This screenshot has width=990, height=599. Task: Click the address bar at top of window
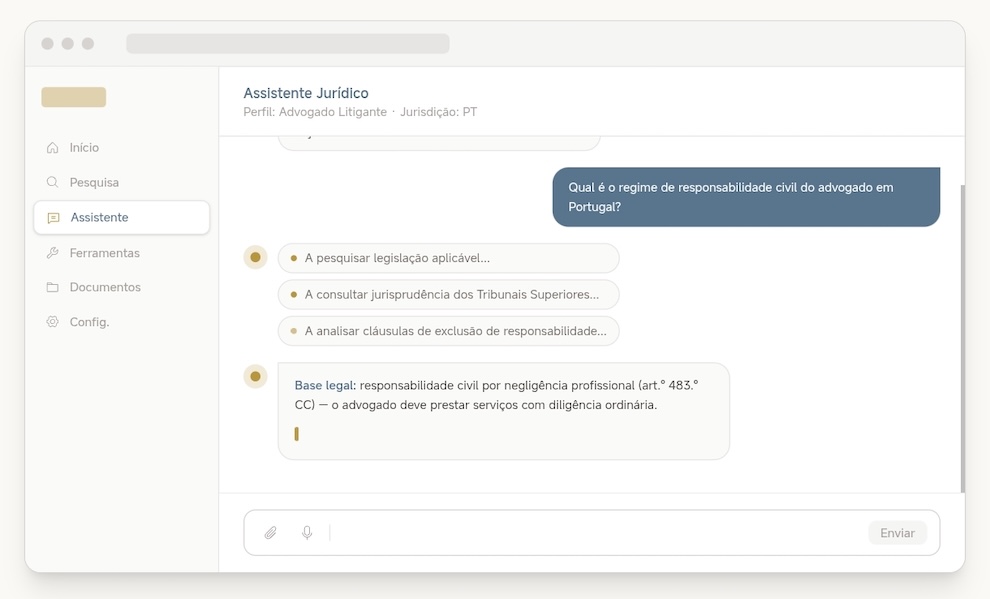(x=287, y=44)
